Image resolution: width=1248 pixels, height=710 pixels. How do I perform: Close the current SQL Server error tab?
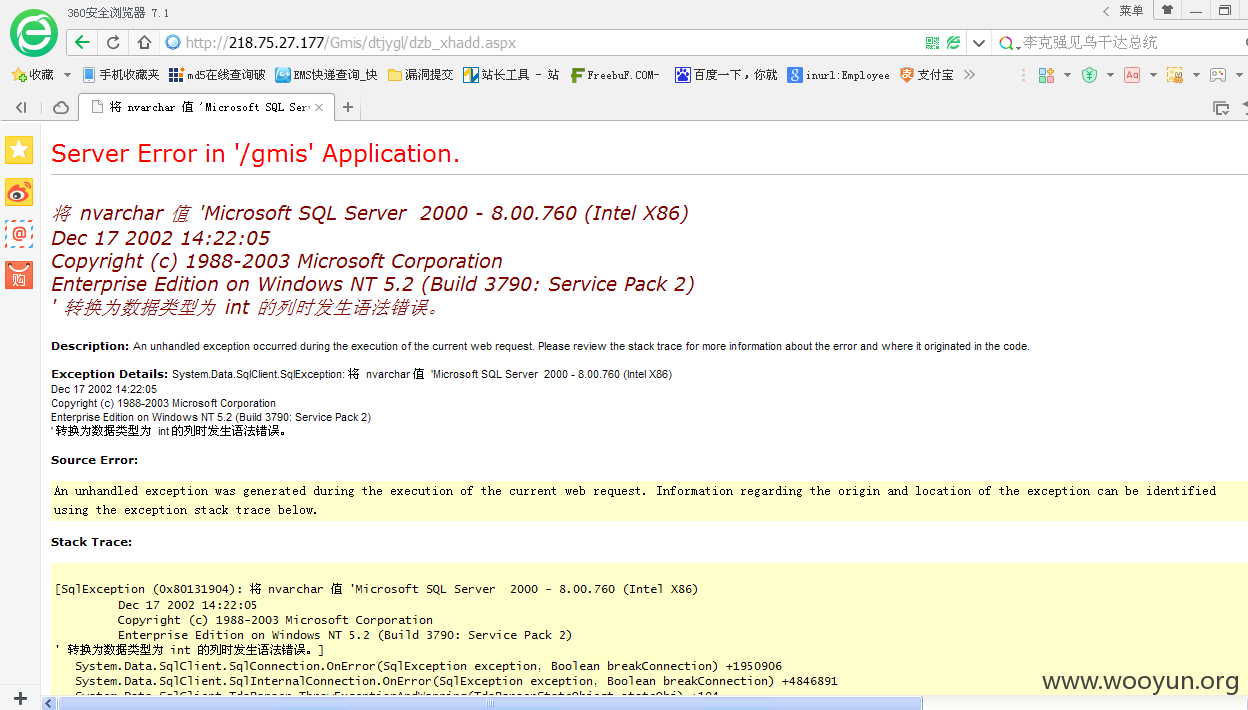319,107
